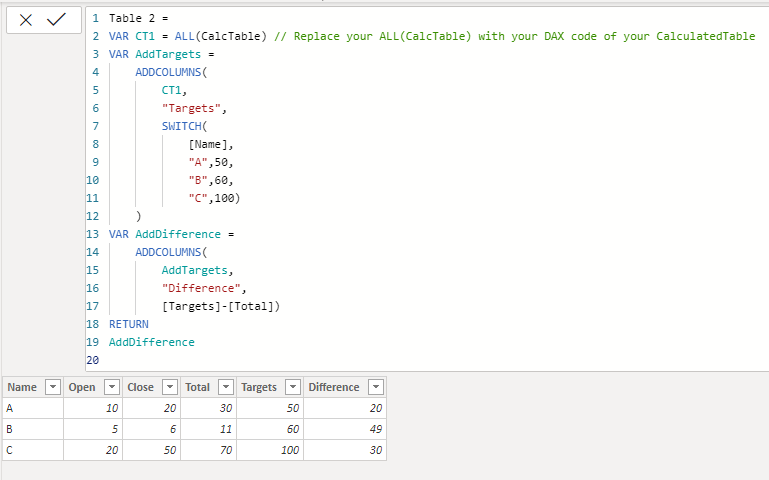769x480 pixels.
Task: Click the Total value 11 in row B
Action: click(x=208, y=429)
